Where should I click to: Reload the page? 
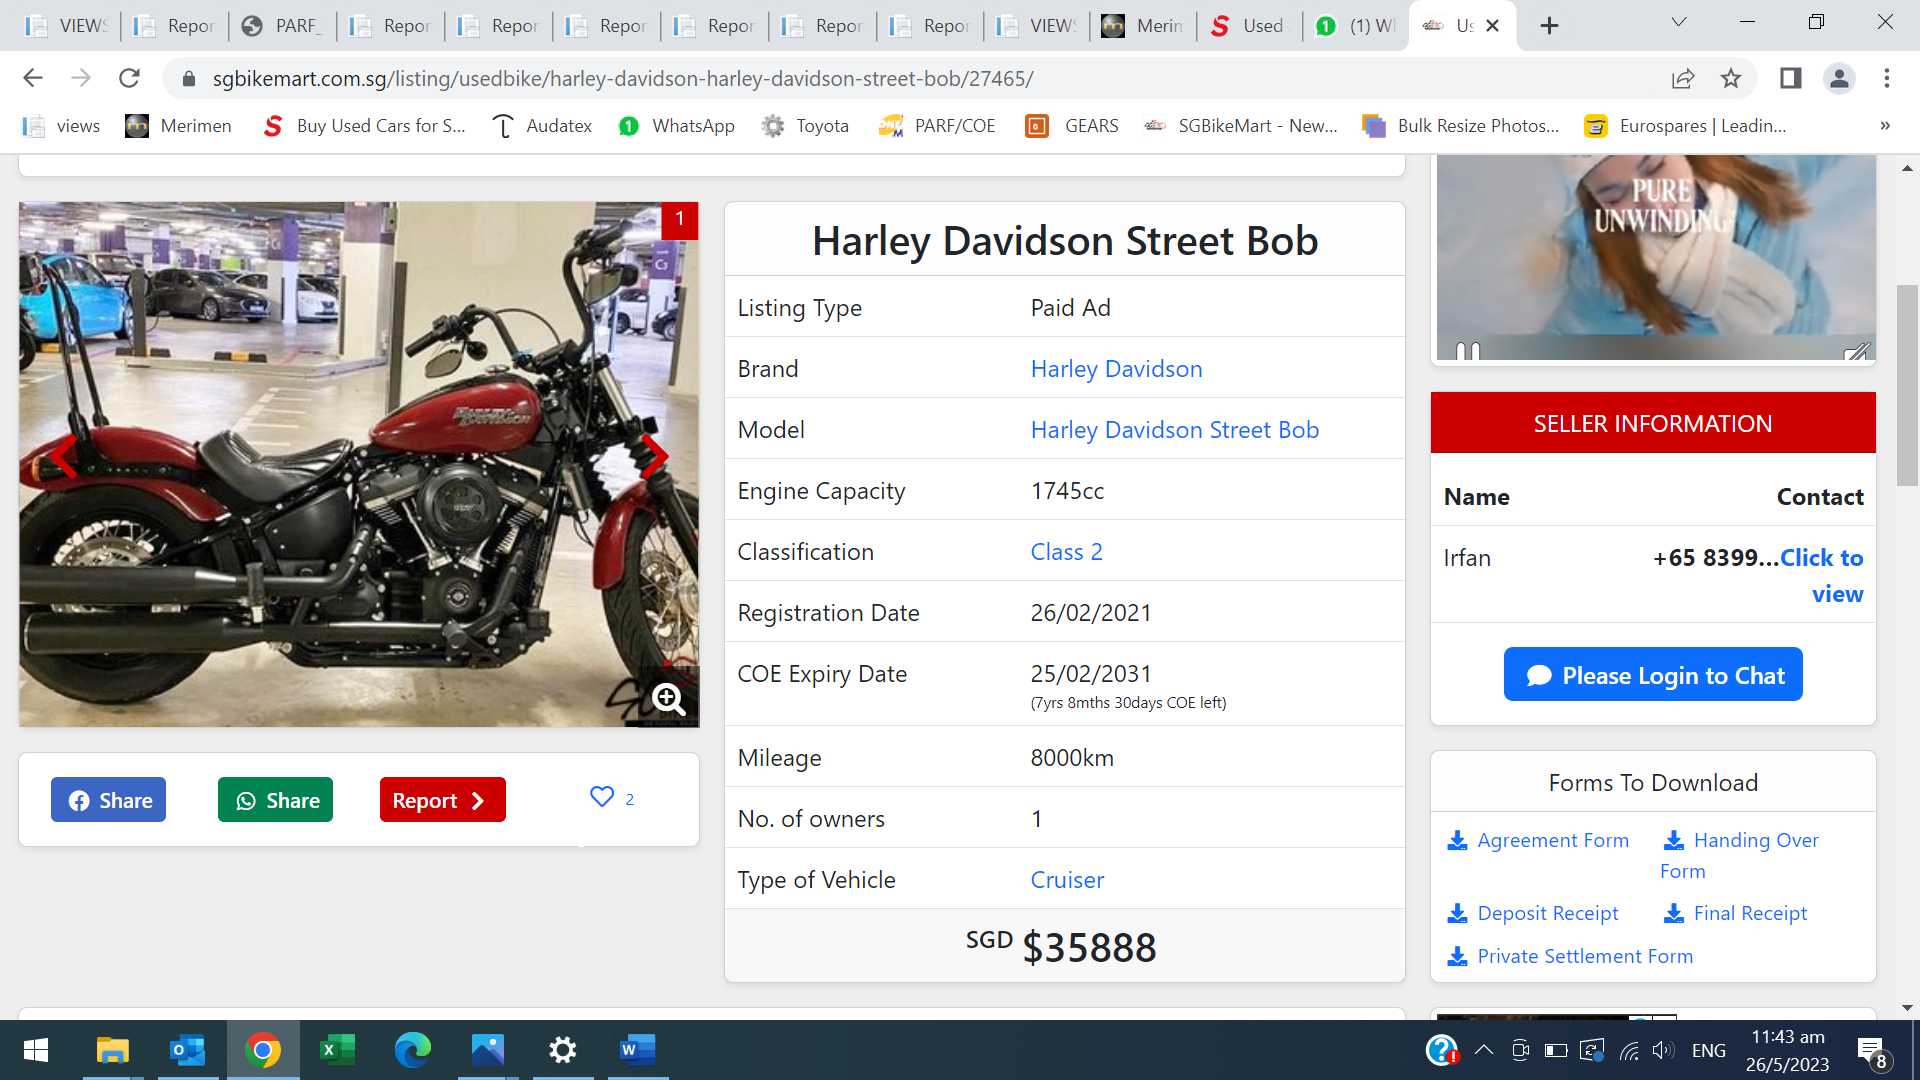(129, 78)
